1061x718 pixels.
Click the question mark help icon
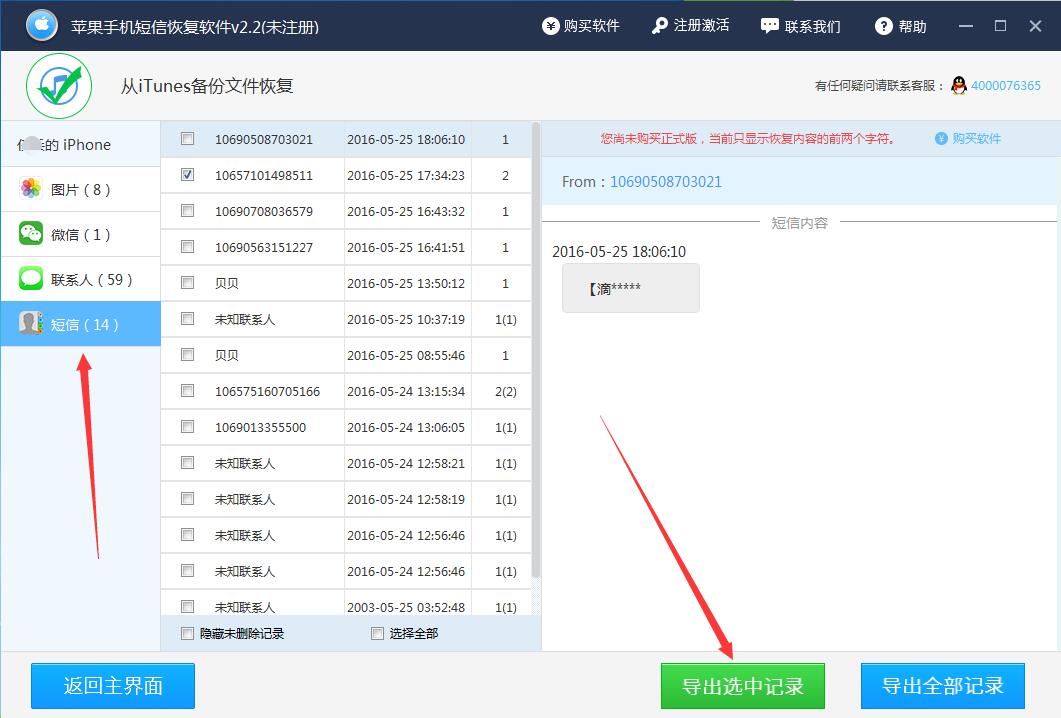pos(884,26)
